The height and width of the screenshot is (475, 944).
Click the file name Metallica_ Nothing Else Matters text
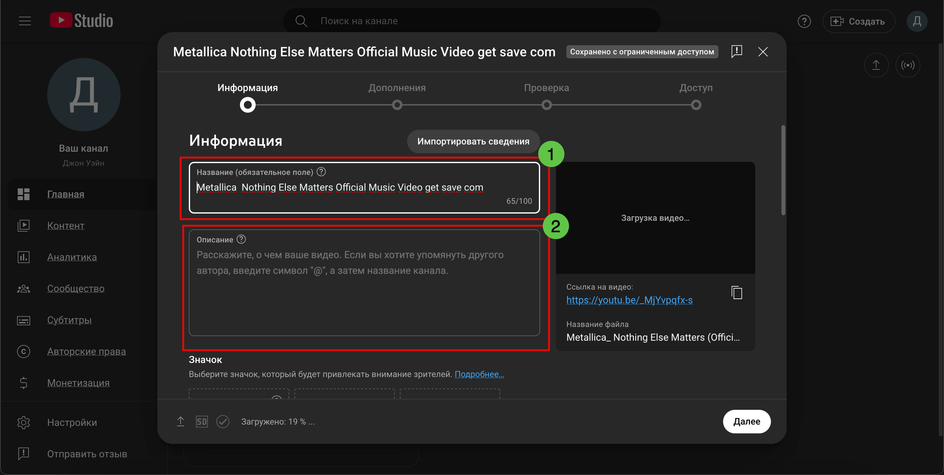[x=653, y=337]
